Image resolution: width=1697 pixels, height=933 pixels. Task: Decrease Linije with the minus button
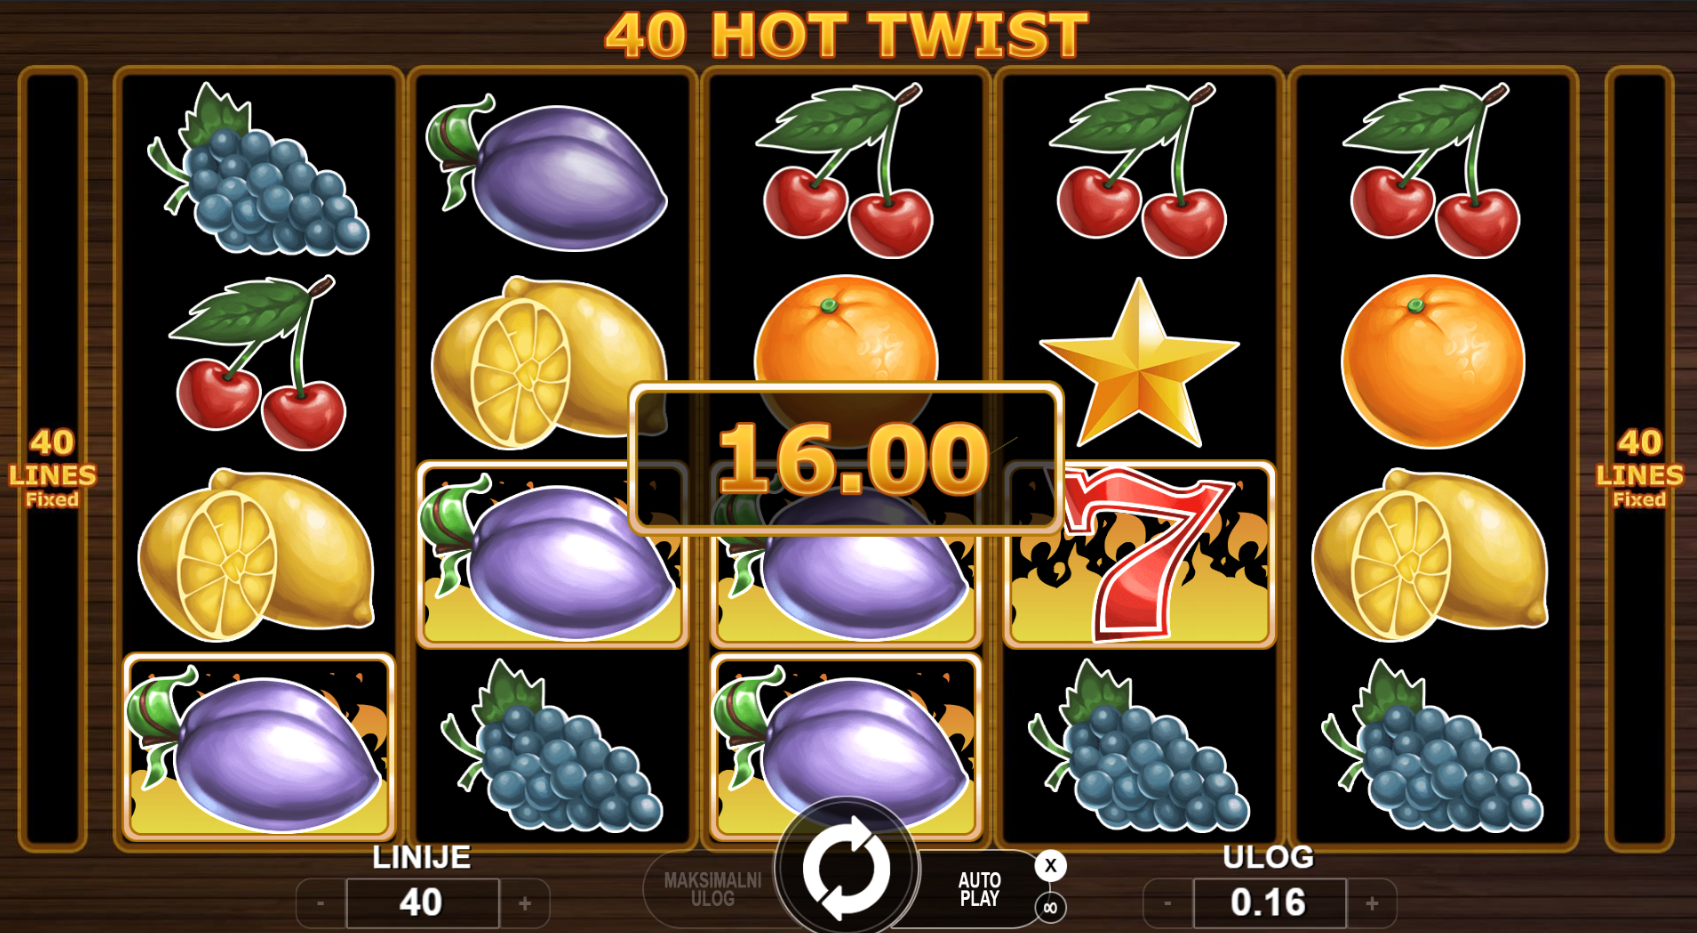click(320, 903)
